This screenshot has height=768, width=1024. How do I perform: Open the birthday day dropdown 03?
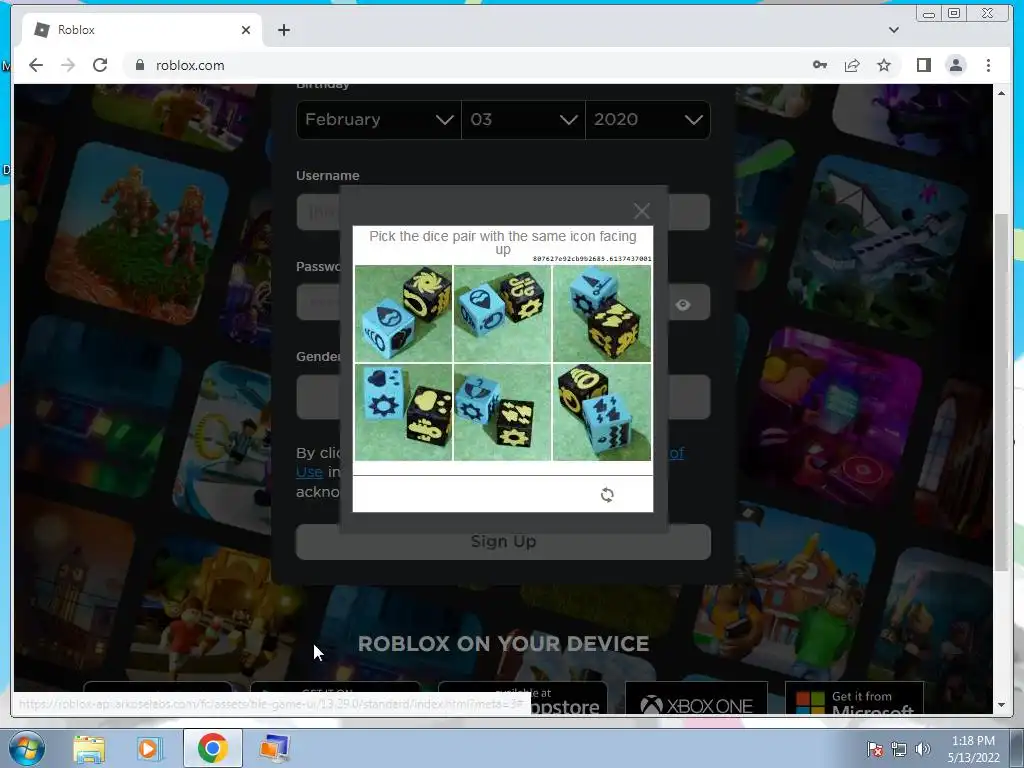click(x=523, y=120)
